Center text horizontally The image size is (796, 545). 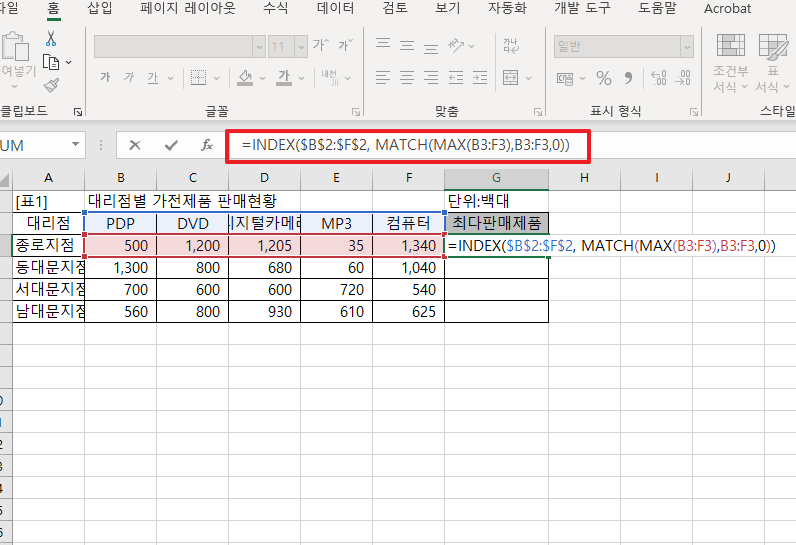tap(407, 78)
